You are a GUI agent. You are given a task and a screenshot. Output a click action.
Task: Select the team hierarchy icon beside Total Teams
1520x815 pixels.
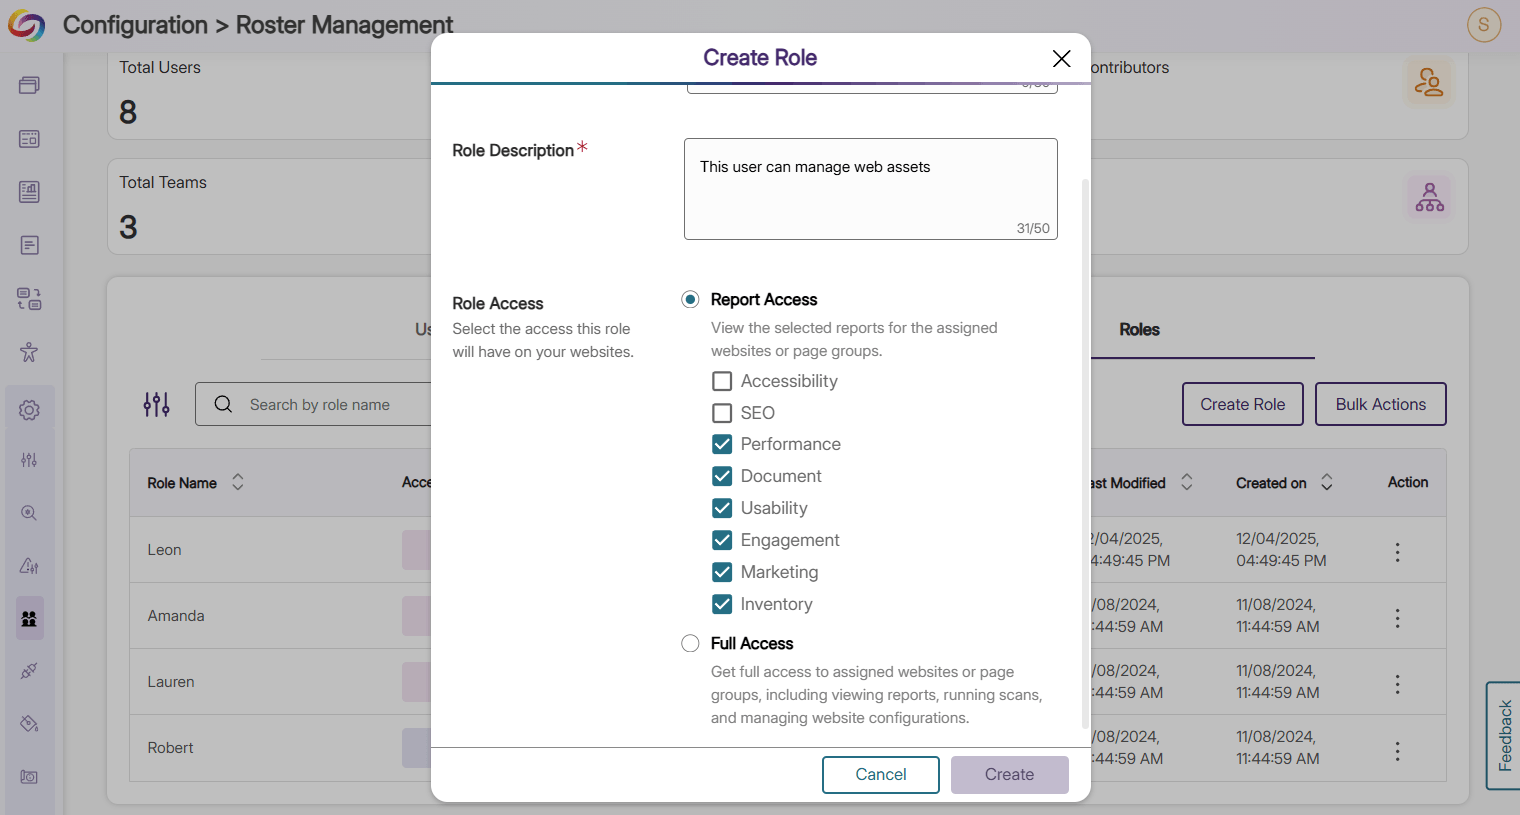coord(1429,197)
